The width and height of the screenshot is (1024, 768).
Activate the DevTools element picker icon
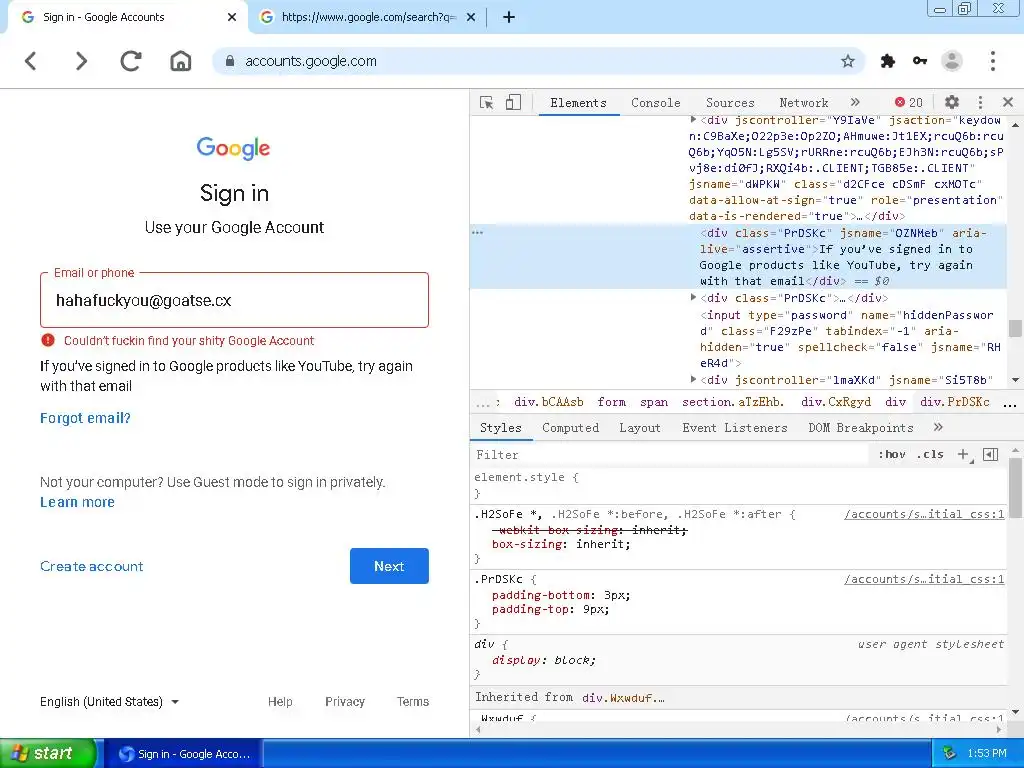pos(487,103)
